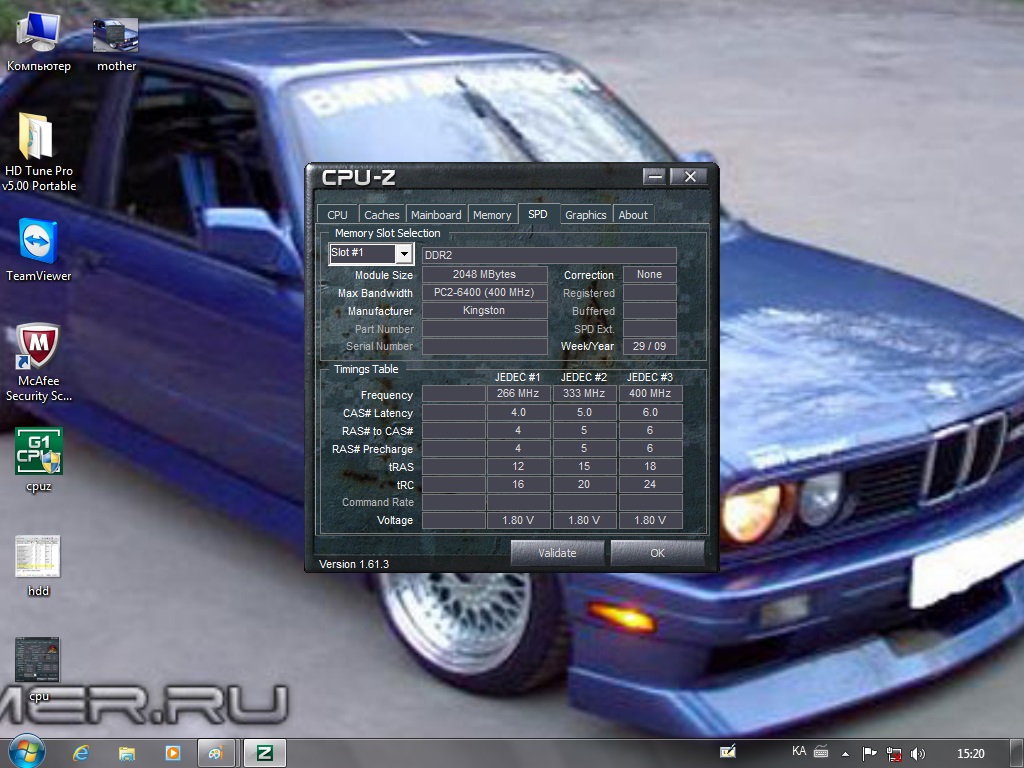Viewport: 1024px width, 768px height.
Task: Click the tRAS value 15
Action: click(584, 466)
